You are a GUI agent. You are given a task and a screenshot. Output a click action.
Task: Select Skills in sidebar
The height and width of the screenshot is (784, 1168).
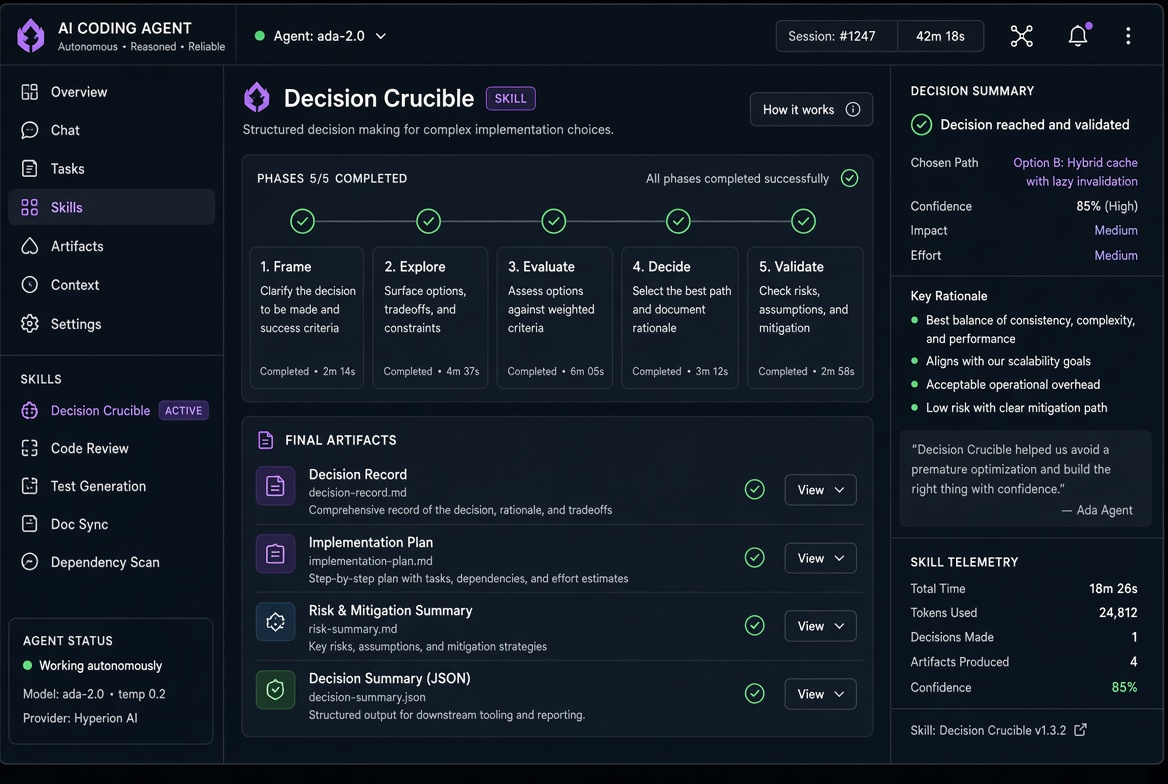coord(112,207)
